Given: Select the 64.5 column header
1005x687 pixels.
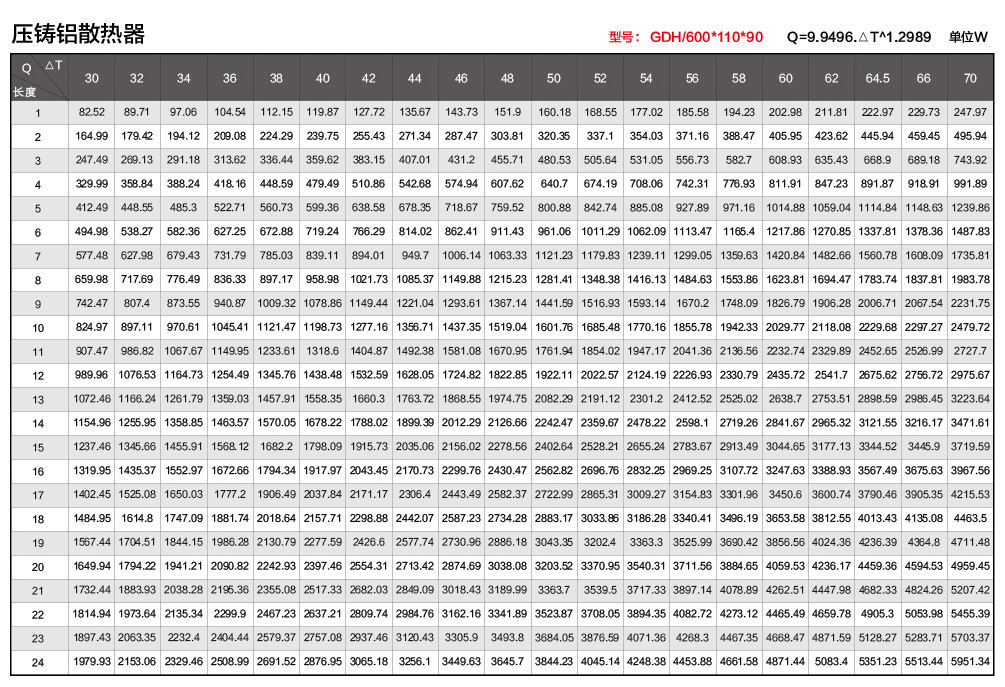Looking at the screenshot, I should pyautogui.click(x=877, y=78).
